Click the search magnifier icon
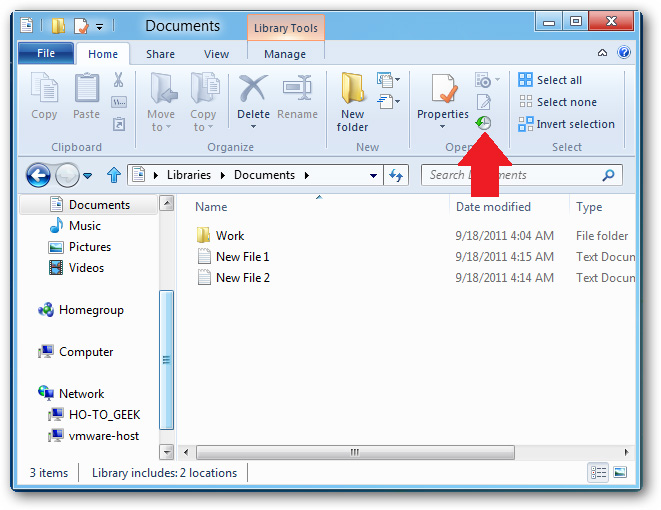 click(608, 175)
